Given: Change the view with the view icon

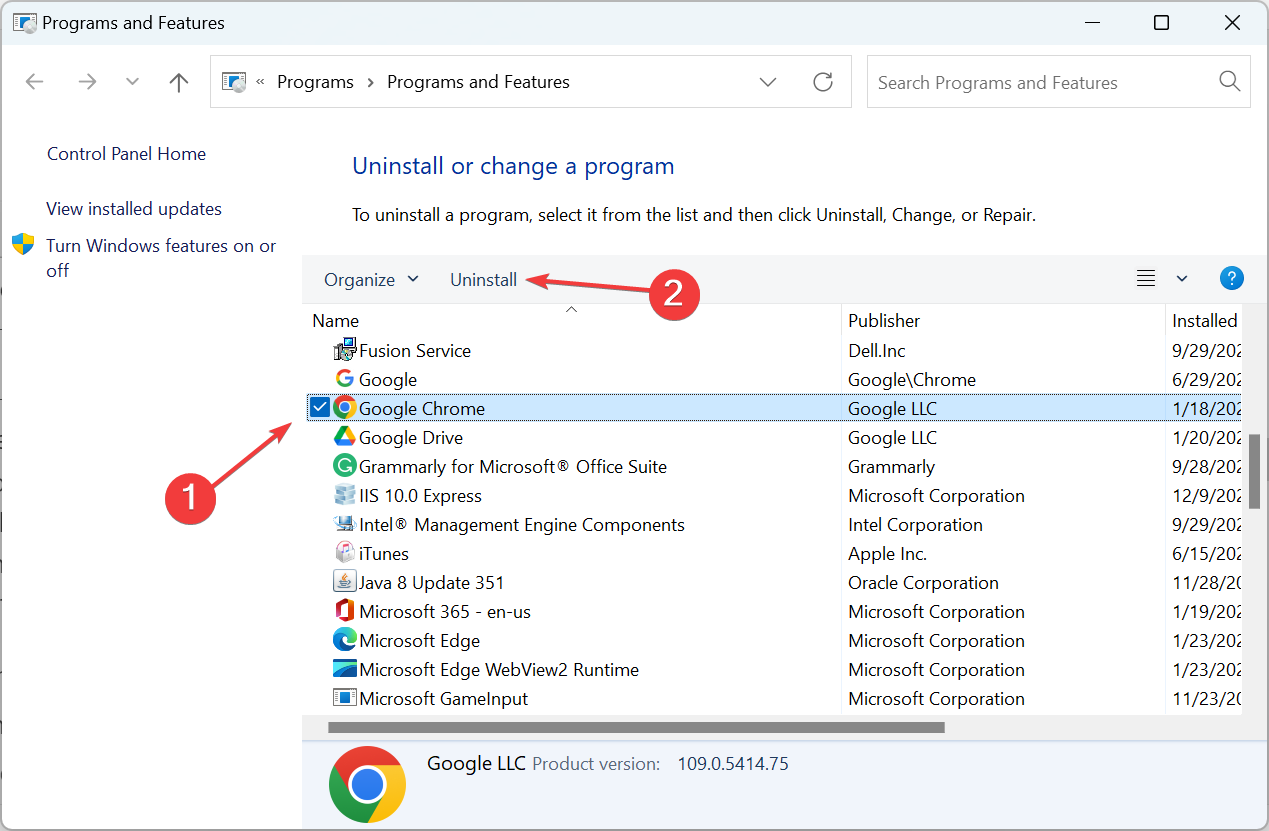Looking at the screenshot, I should [x=1146, y=279].
